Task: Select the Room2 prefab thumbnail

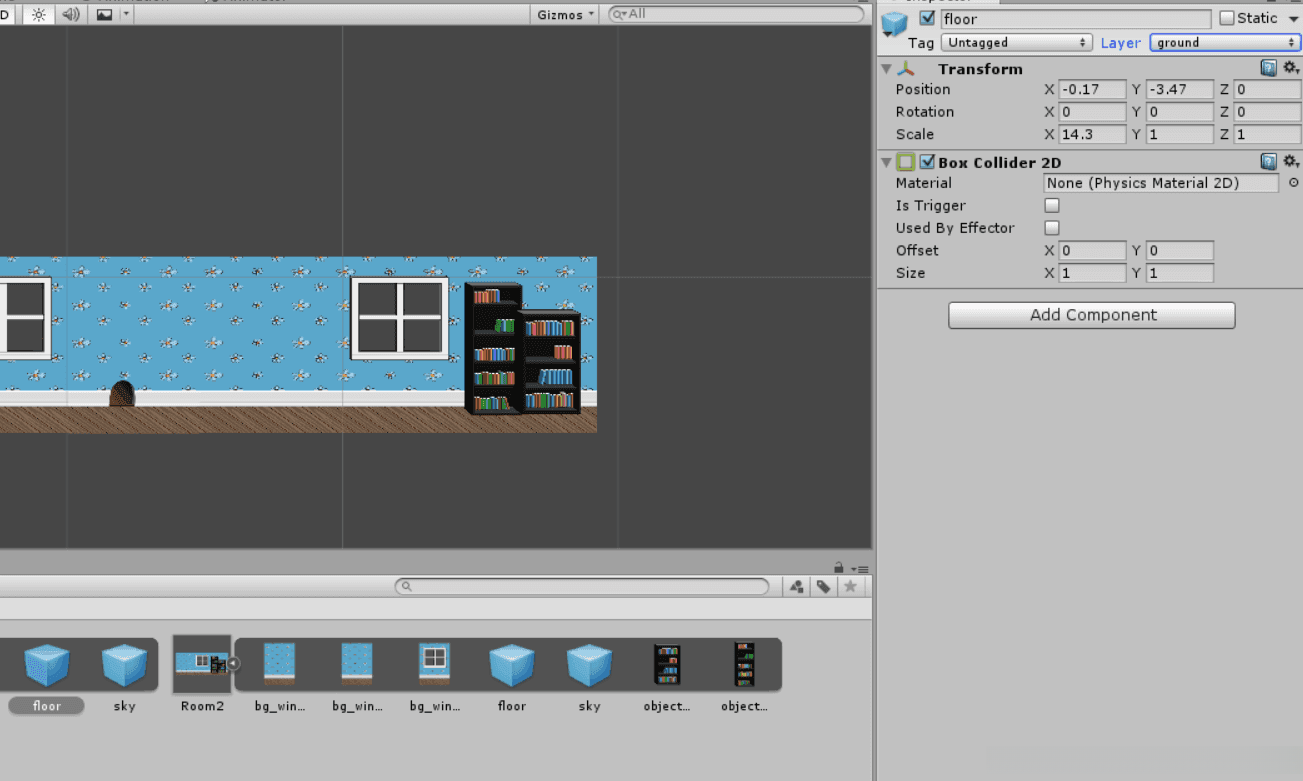Action: (201, 663)
